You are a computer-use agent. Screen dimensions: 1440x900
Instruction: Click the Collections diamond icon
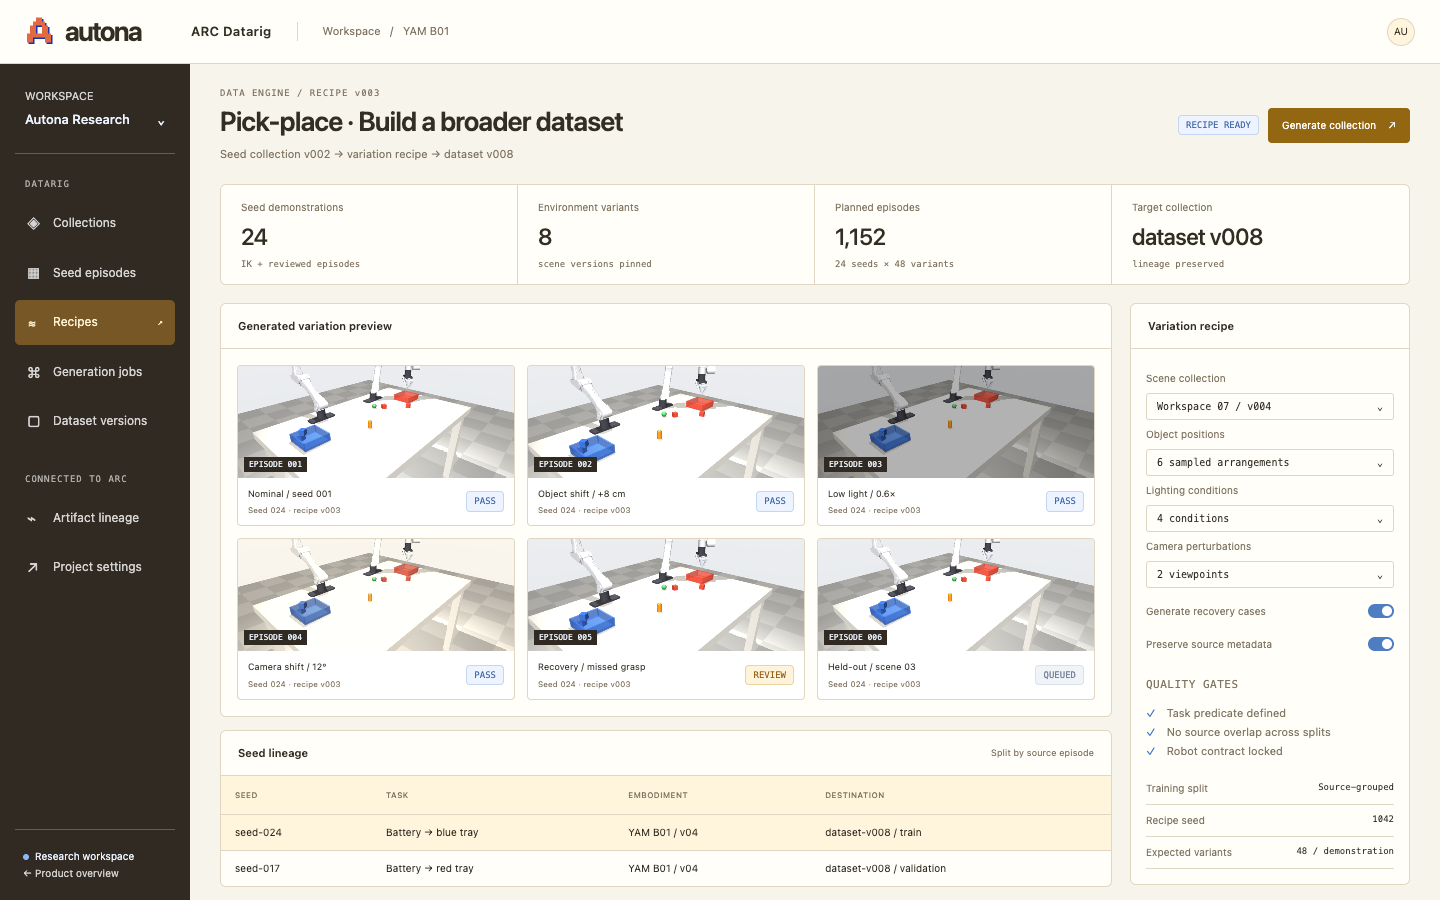(x=34, y=223)
